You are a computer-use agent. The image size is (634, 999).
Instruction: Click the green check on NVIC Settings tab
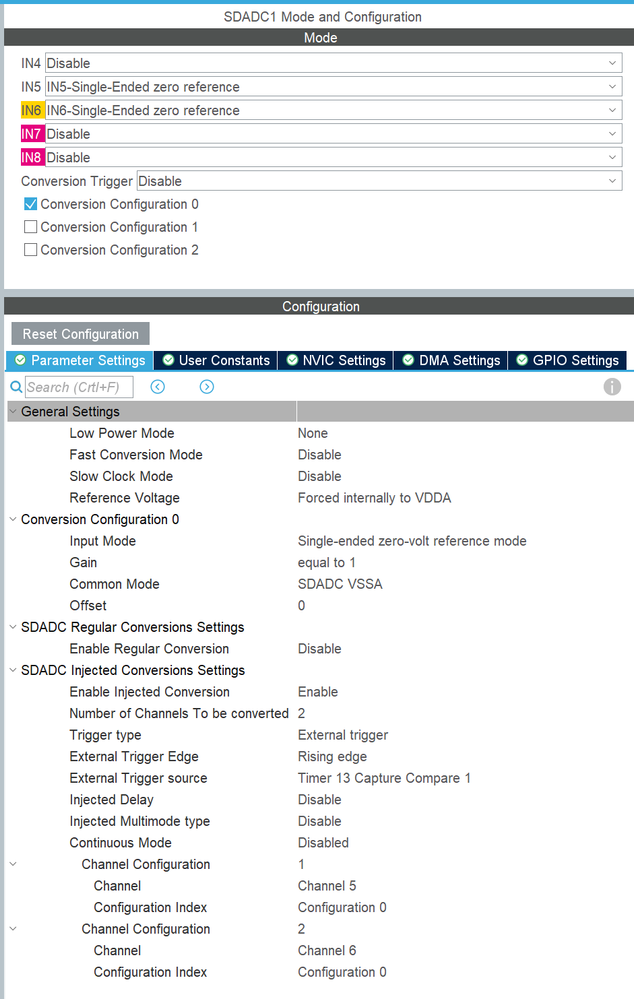pos(292,360)
